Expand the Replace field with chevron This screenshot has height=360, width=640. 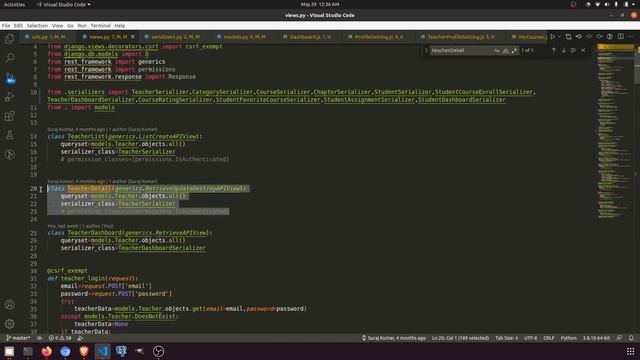pyautogui.click(x=426, y=50)
